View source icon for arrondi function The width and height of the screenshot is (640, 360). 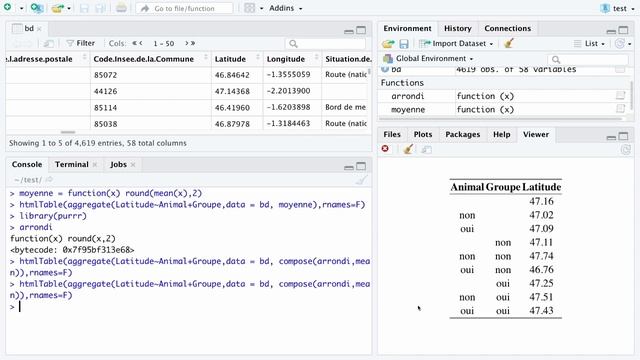pos(620,96)
